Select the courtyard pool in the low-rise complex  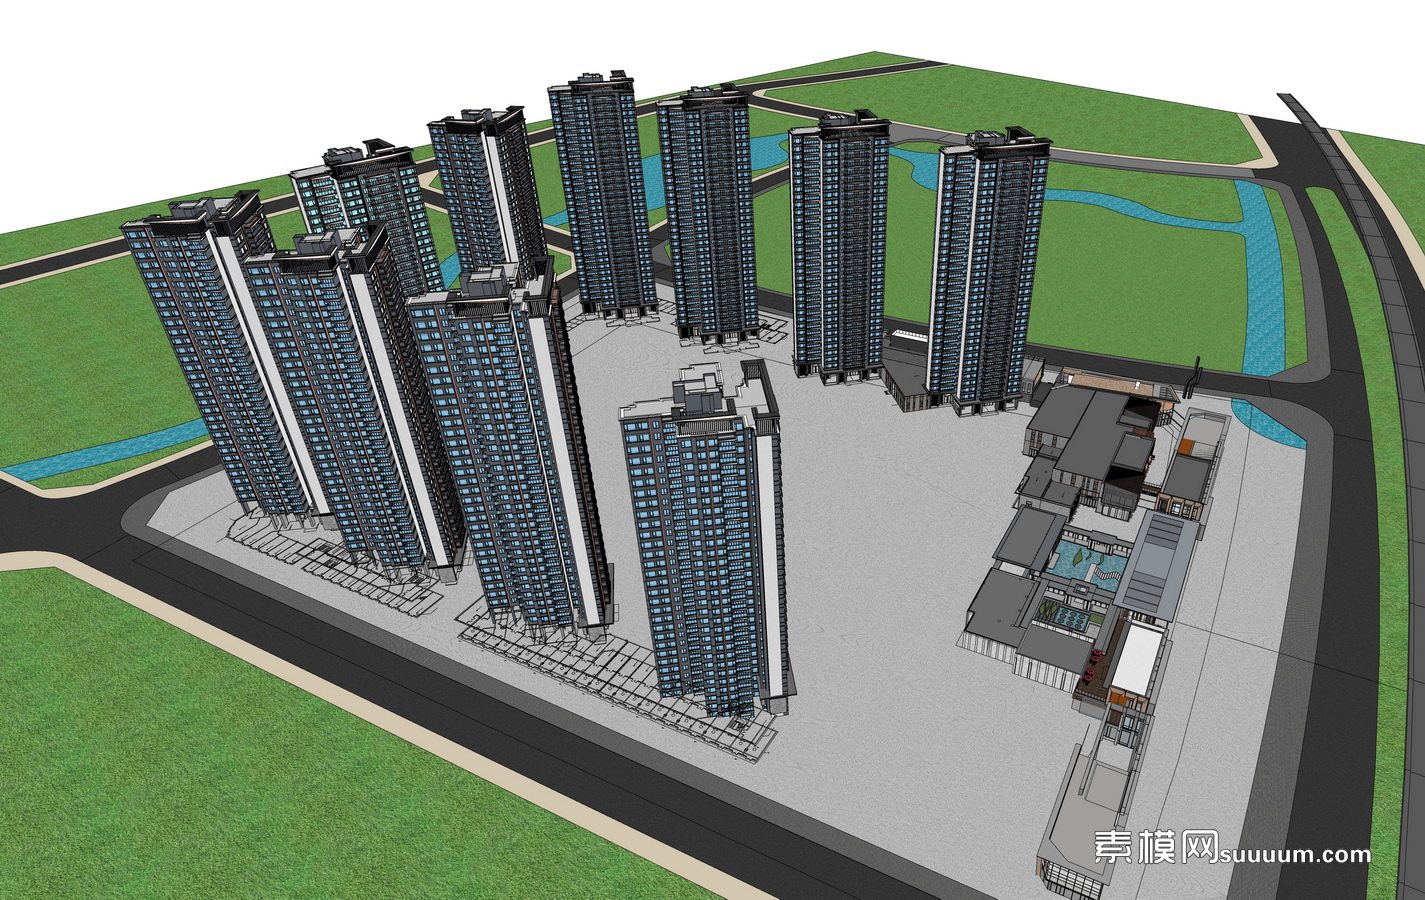1085,558
